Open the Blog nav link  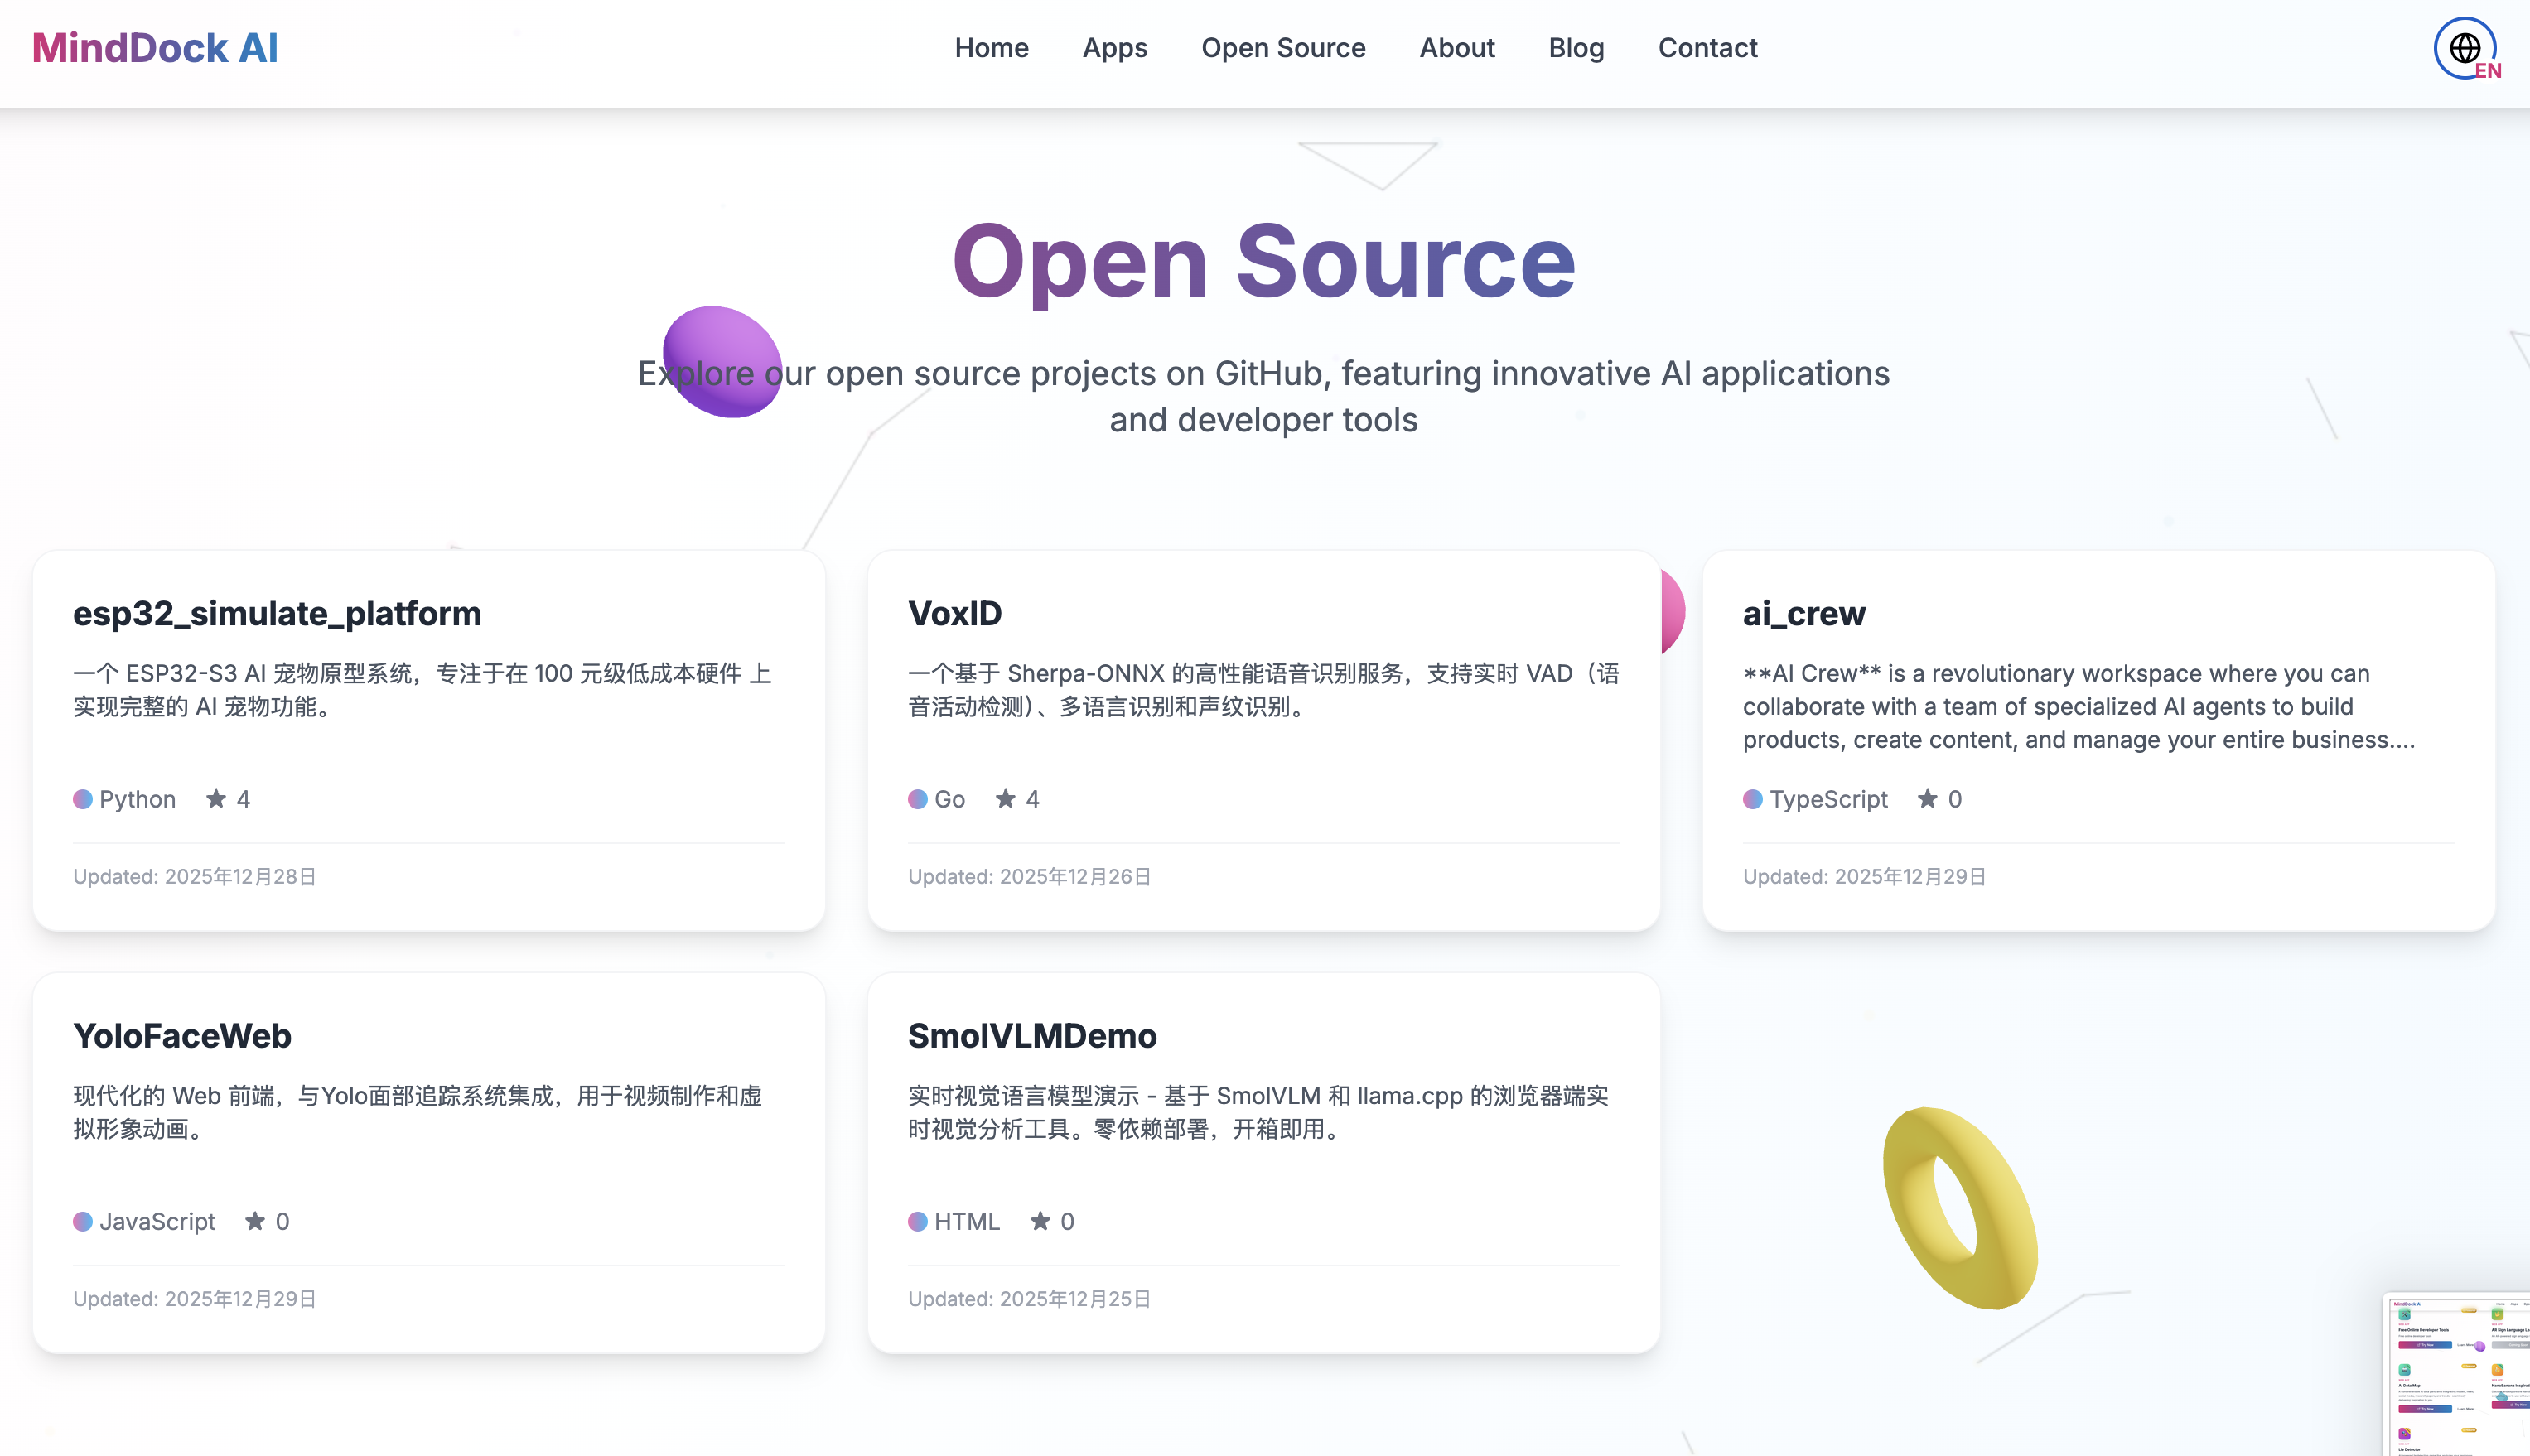tap(1576, 48)
